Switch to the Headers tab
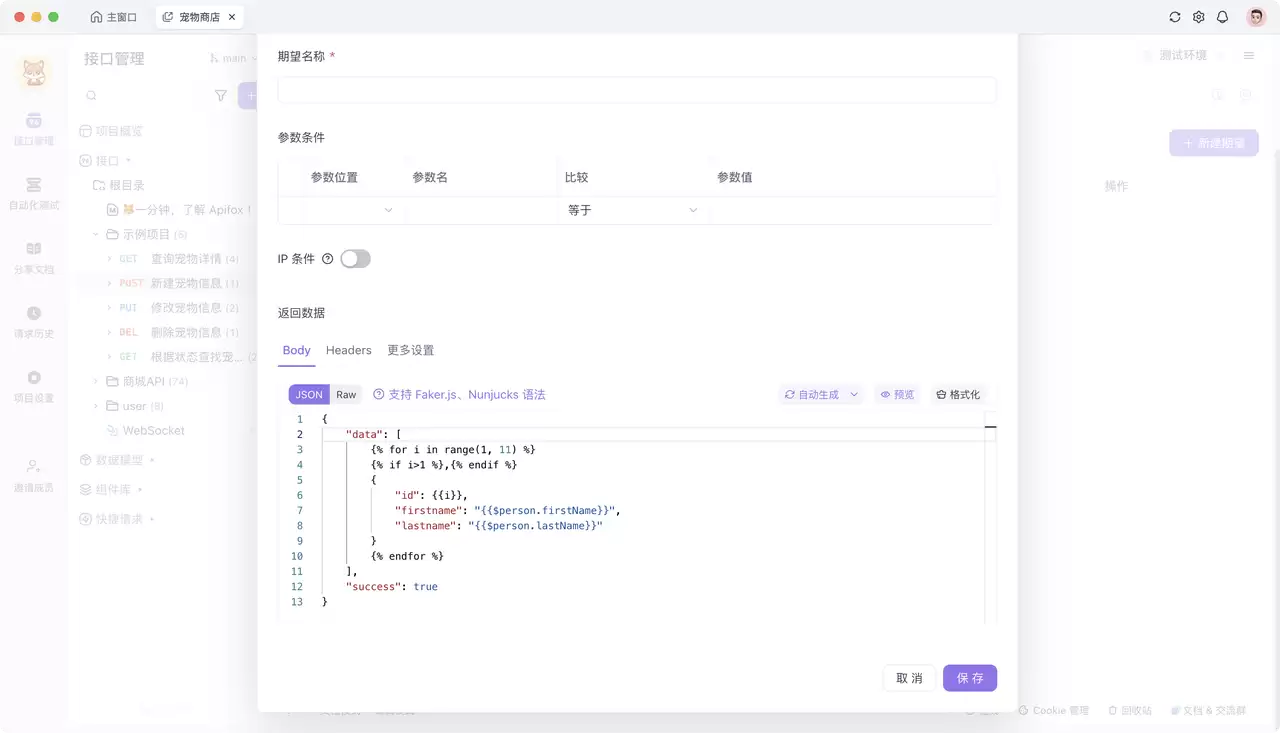 [x=349, y=350]
